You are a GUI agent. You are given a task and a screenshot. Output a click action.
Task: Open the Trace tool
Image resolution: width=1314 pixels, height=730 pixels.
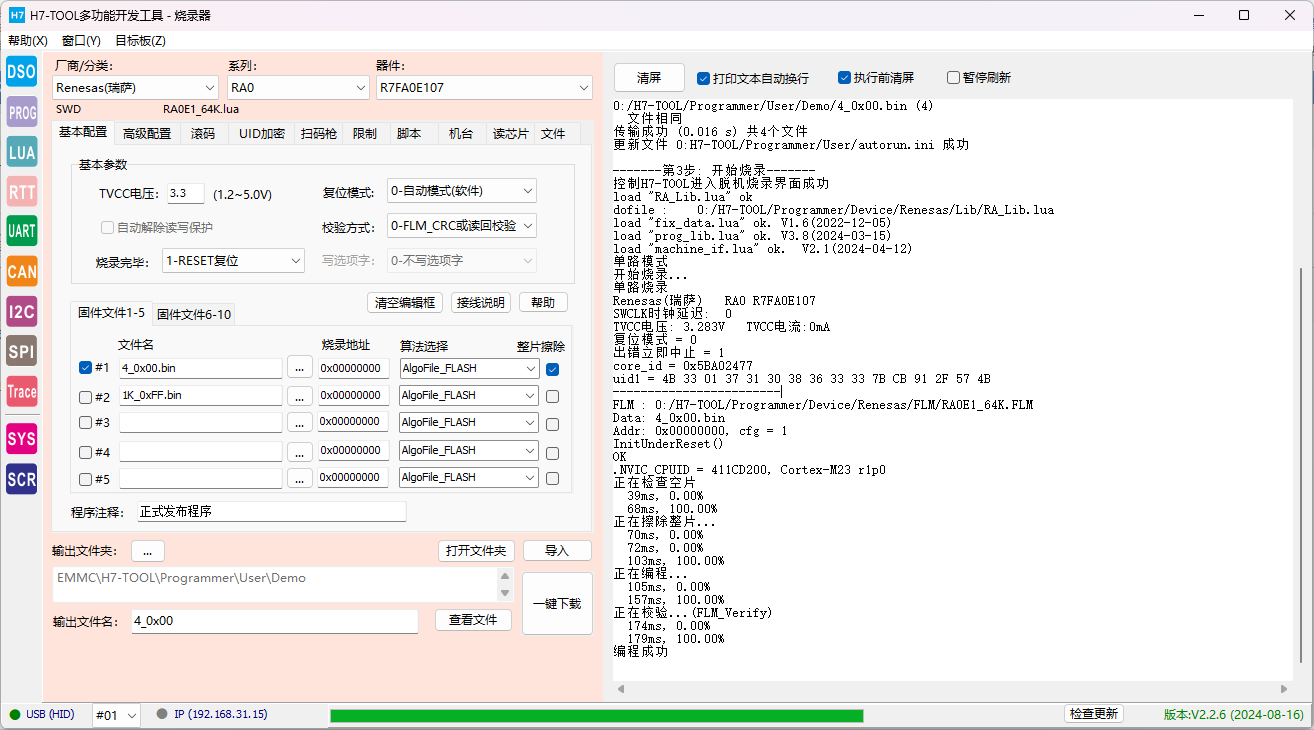pos(21,391)
